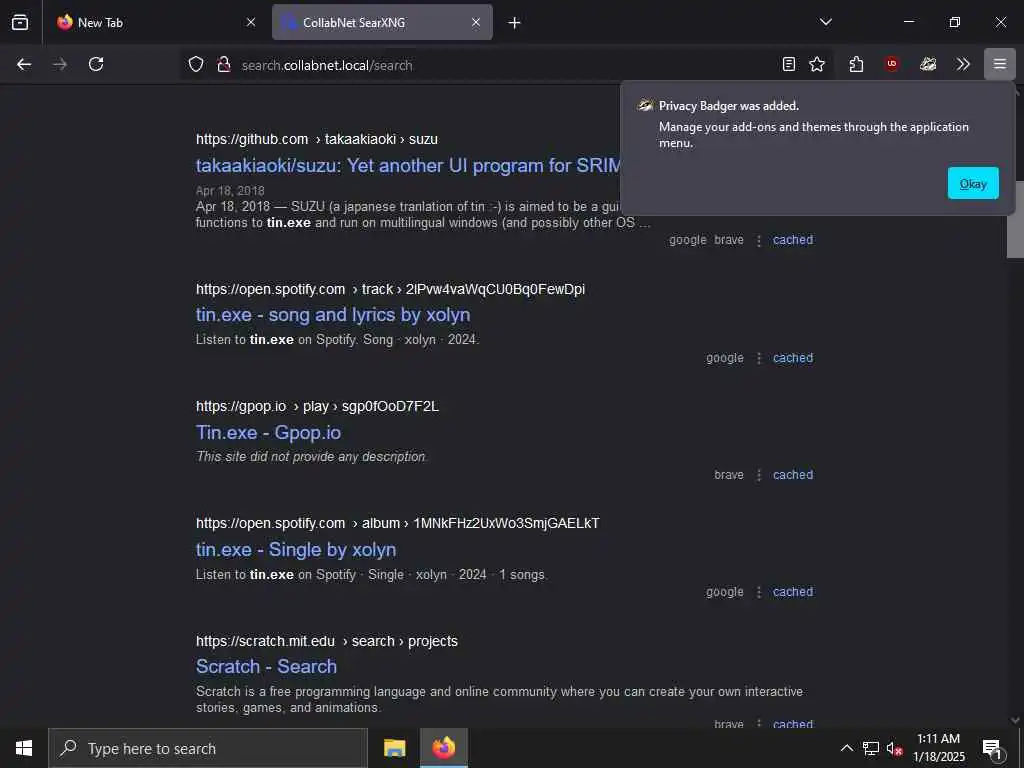This screenshot has width=1024, height=768.
Task: Open the network status tray icon
Action: (x=871, y=748)
